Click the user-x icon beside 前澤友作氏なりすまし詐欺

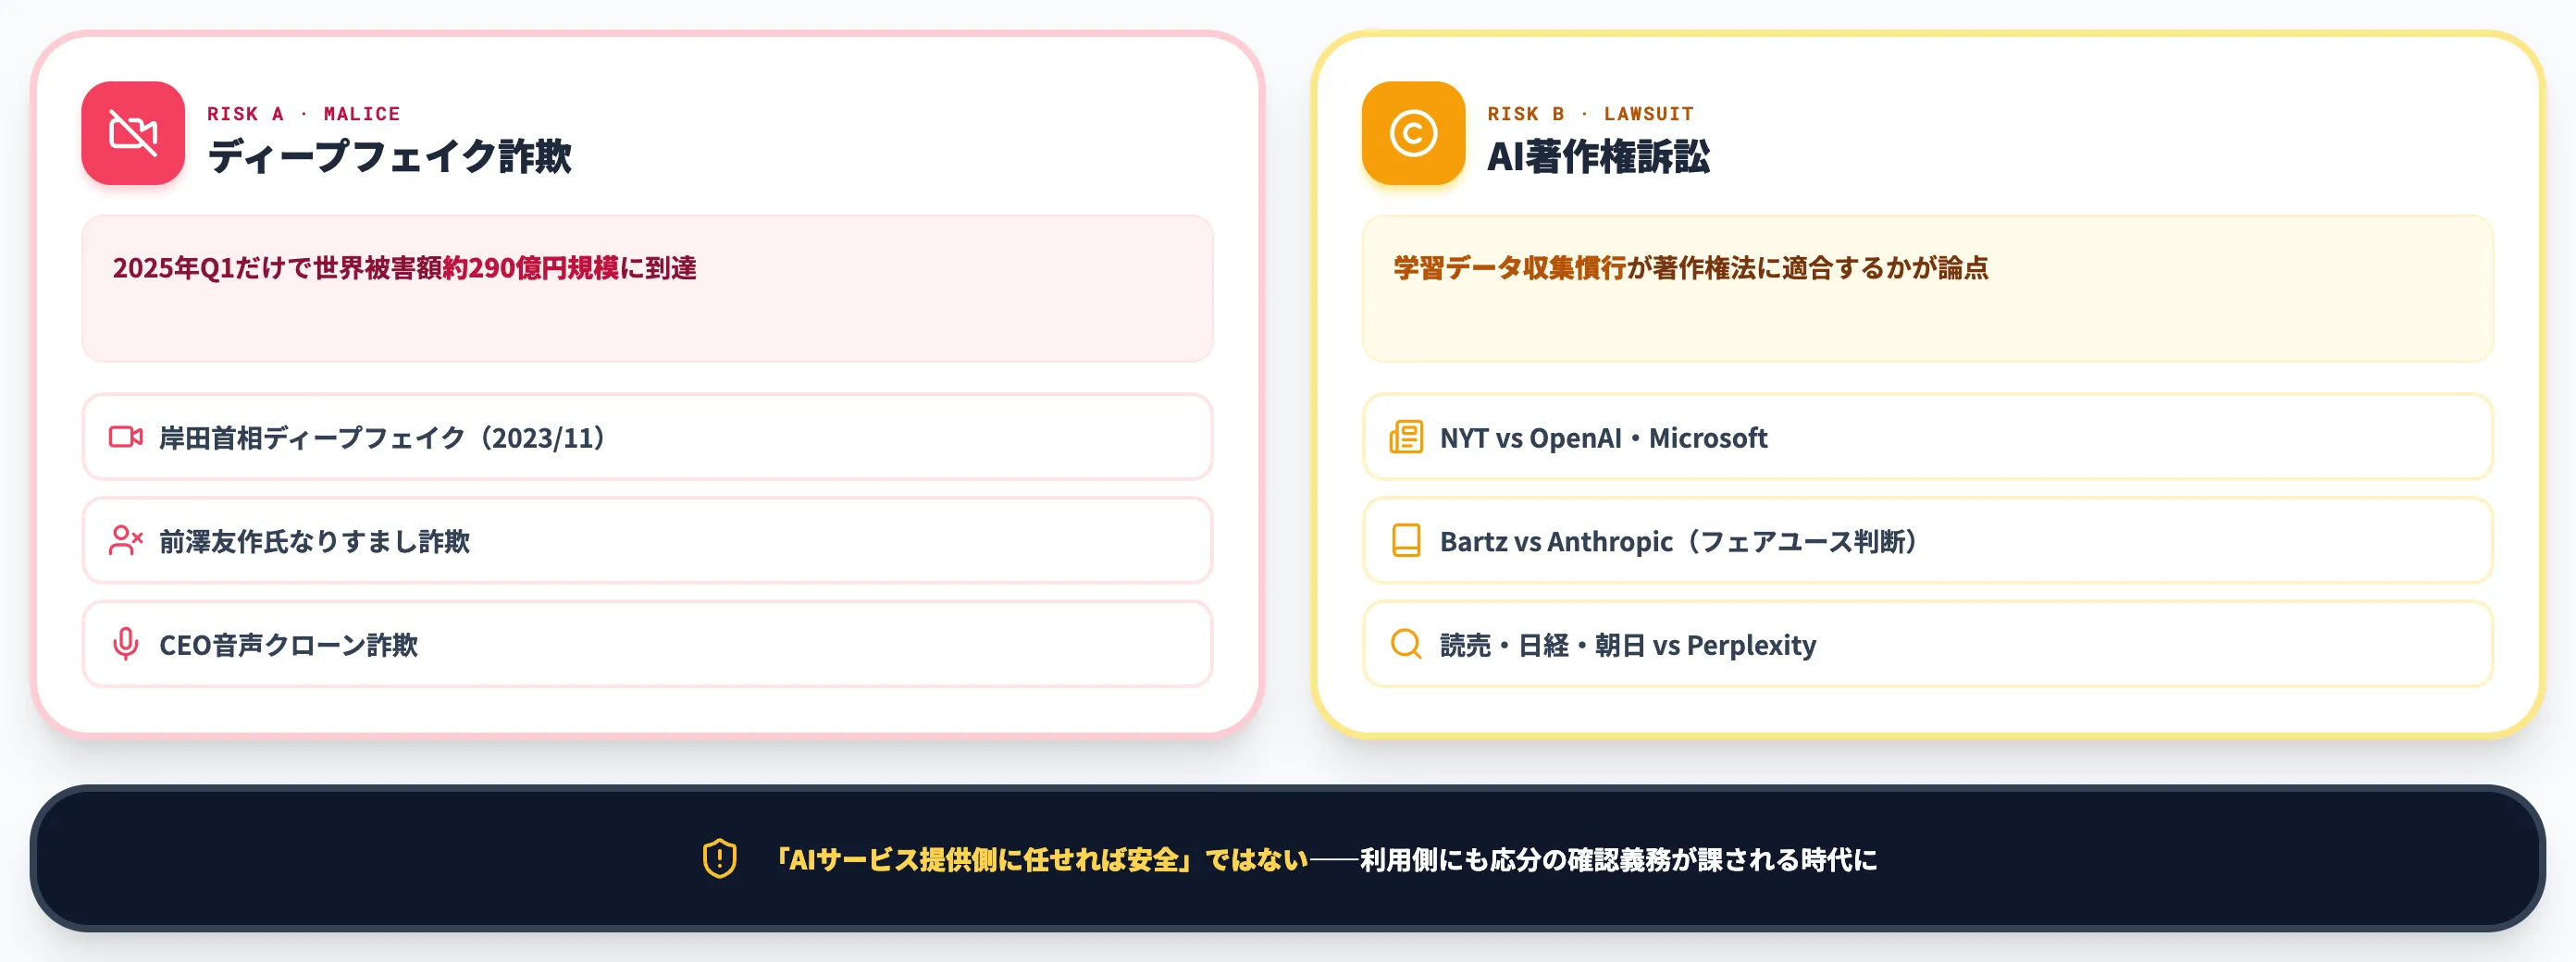[126, 541]
